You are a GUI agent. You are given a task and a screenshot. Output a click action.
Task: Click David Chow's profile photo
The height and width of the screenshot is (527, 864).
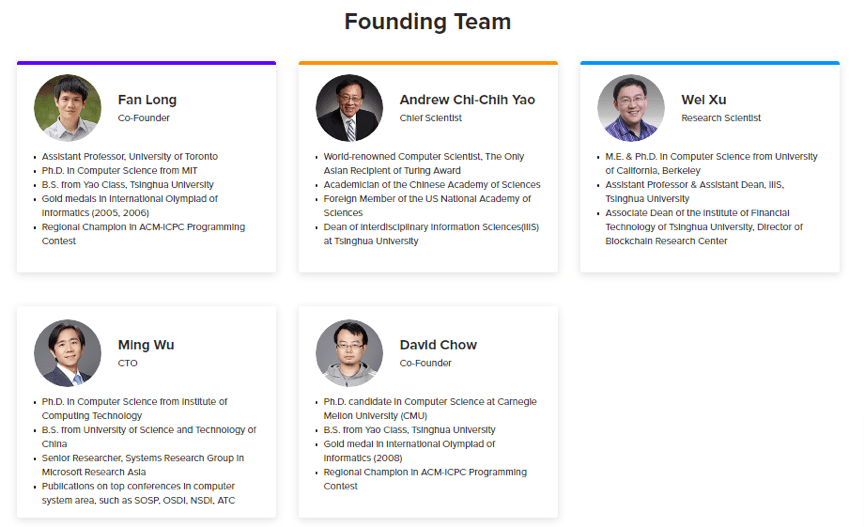(349, 353)
